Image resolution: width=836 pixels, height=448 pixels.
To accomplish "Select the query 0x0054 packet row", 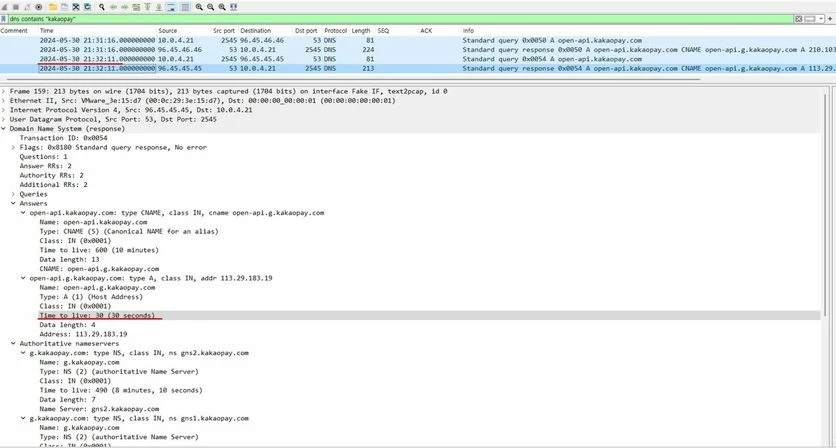I will (418, 59).
